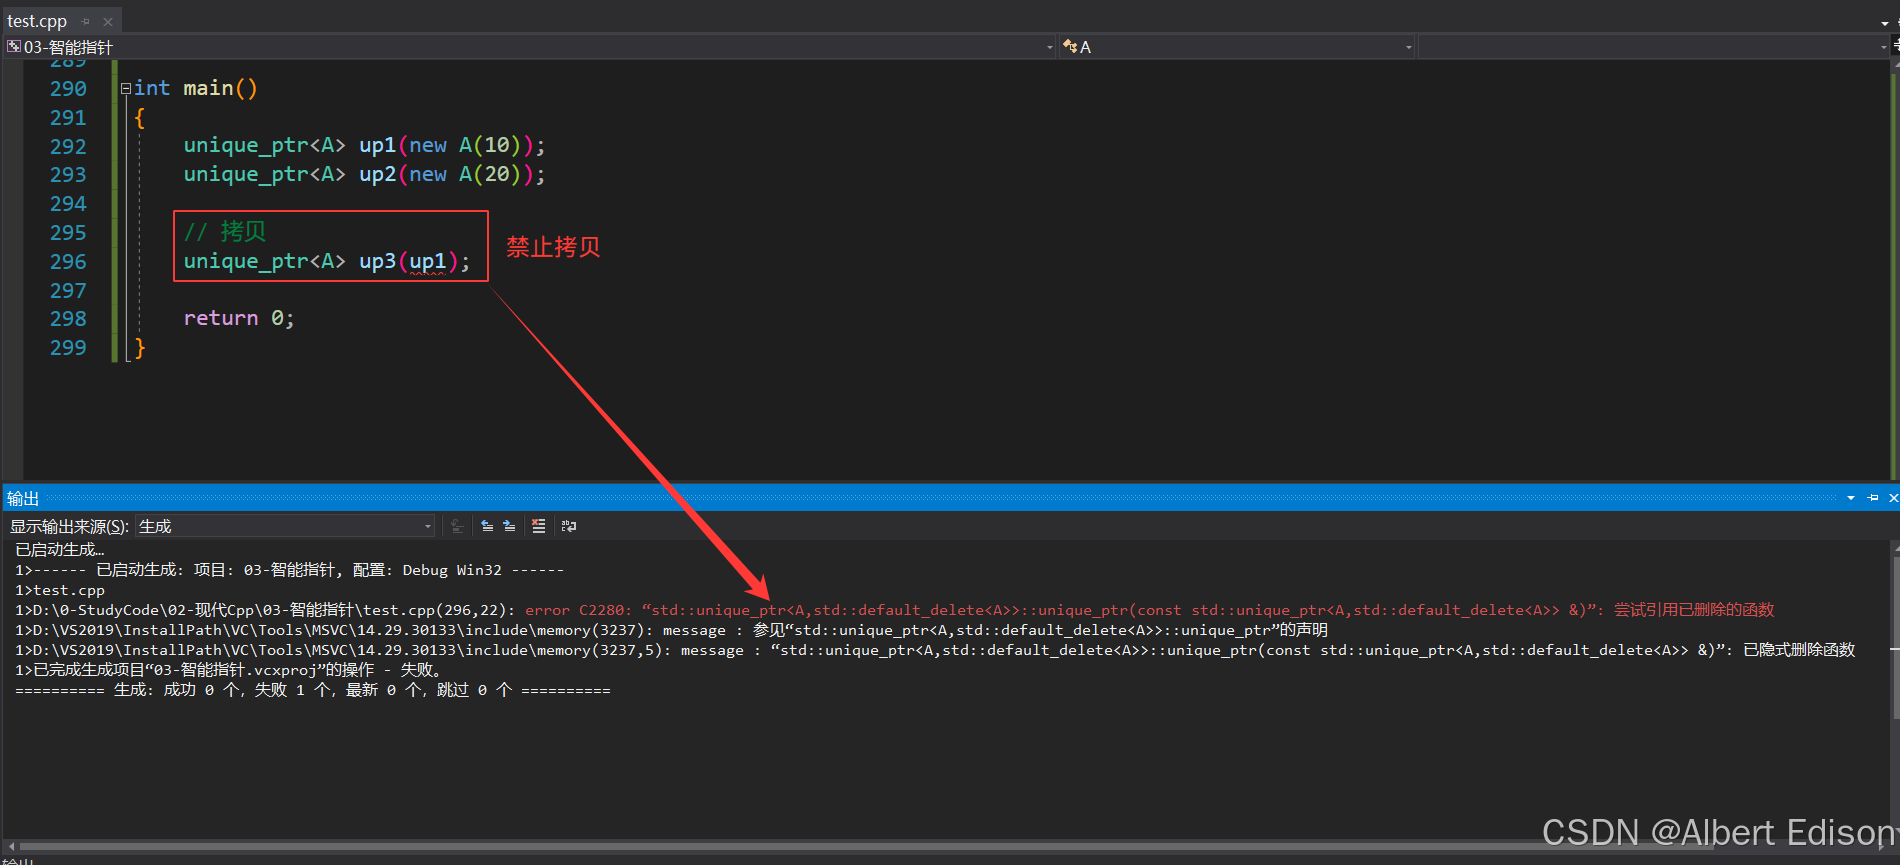The height and width of the screenshot is (865, 1900).
Task: Close the 输出 panel
Action: [1893, 498]
